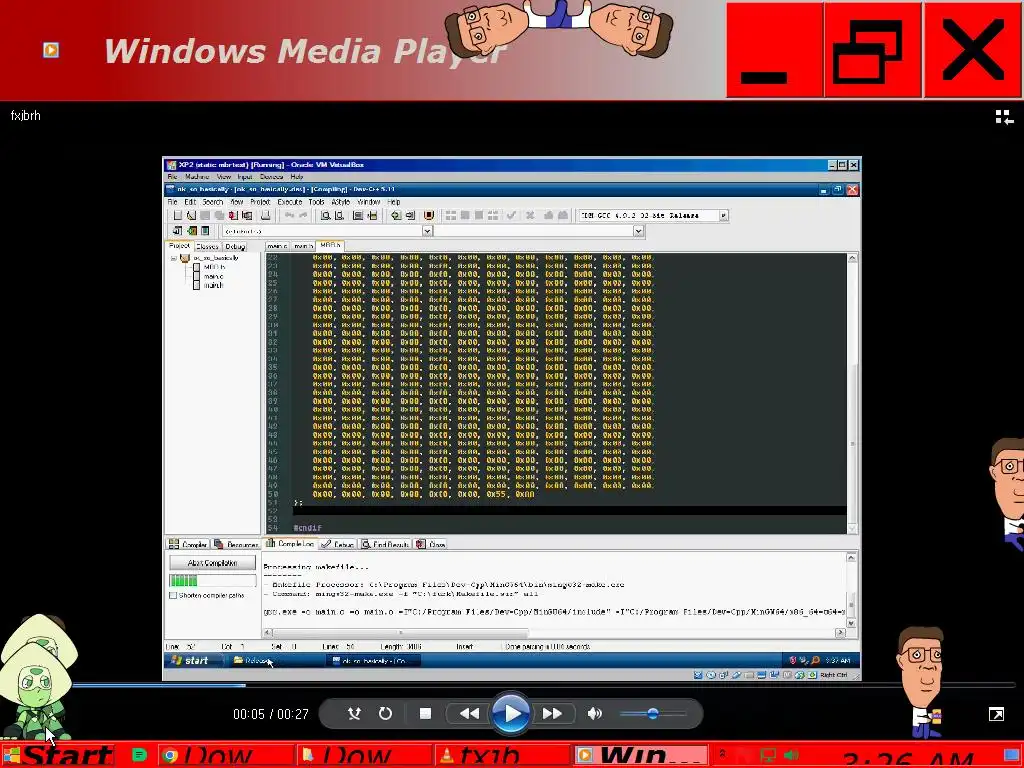The image size is (1024, 768).
Task: Switch to the MBR.h editor tab
Action: (x=330, y=245)
